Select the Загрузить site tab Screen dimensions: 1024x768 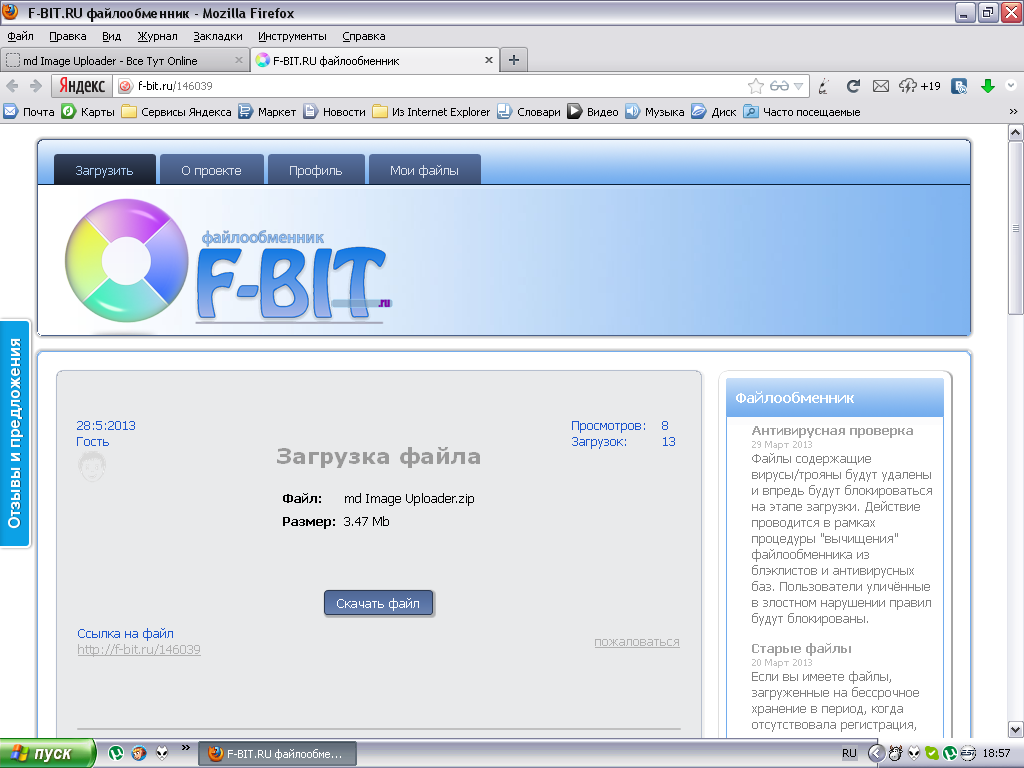pos(104,170)
